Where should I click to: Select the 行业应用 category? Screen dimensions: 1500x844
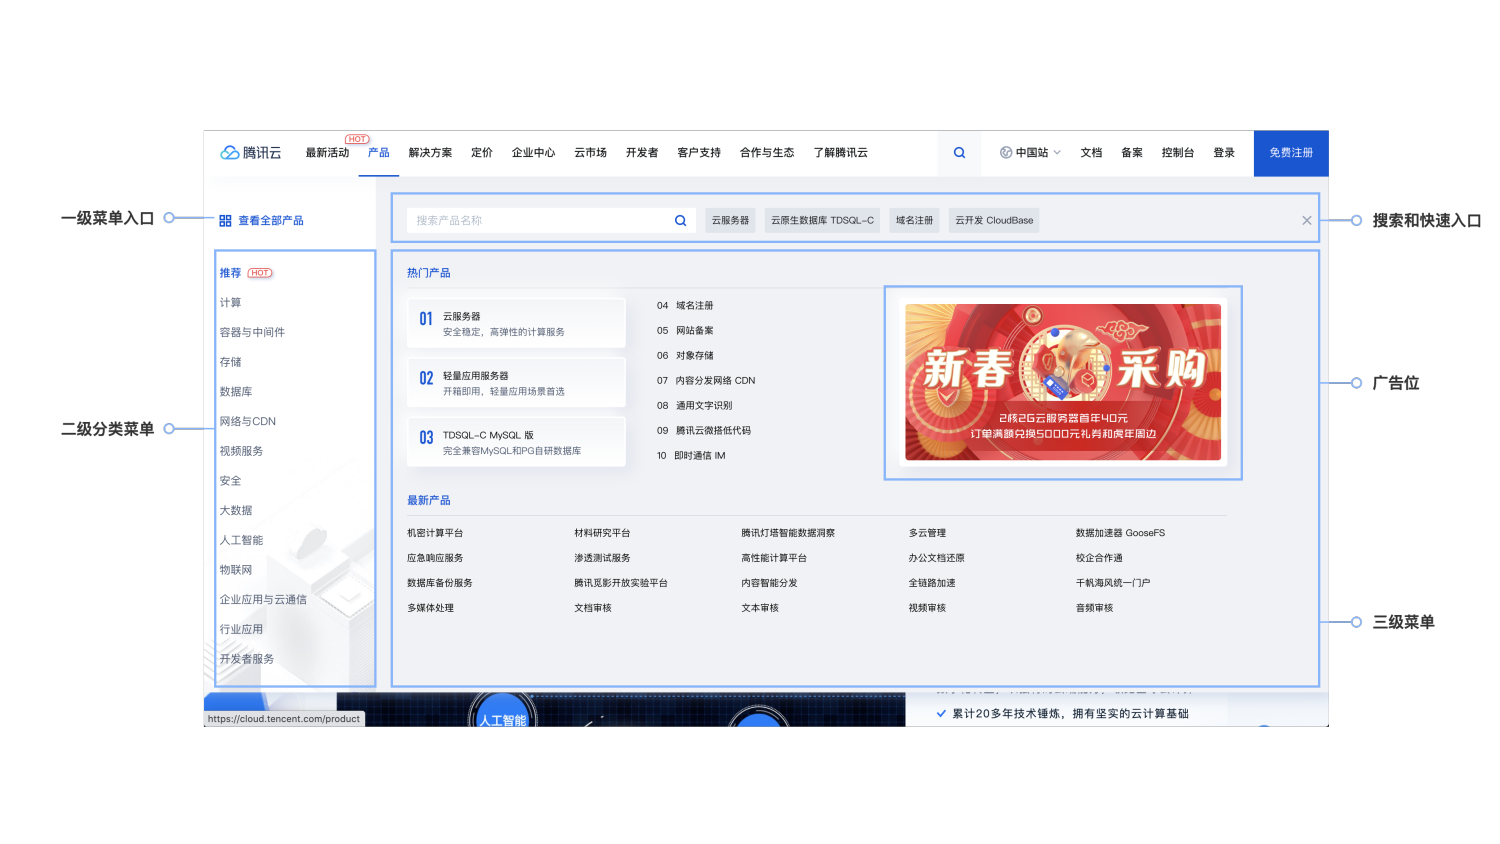[x=241, y=629]
